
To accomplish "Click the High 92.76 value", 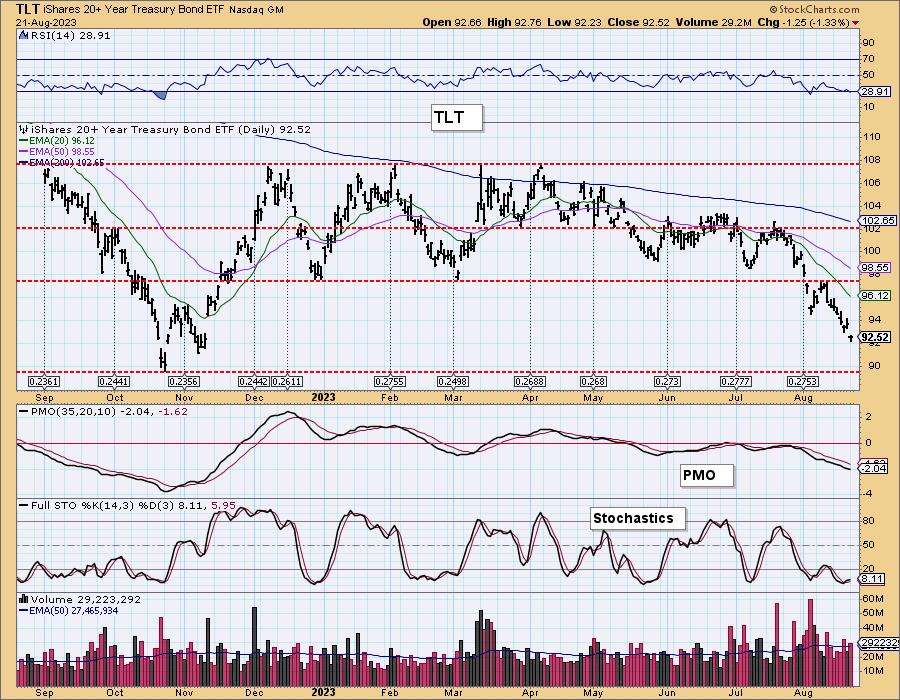I will [x=515, y=22].
